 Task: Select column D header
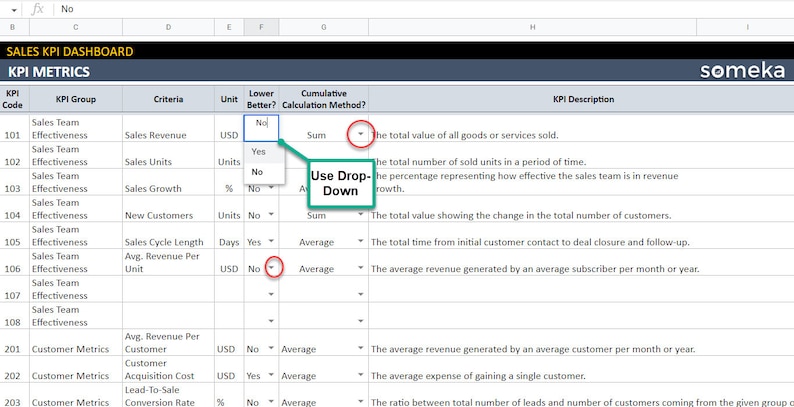pyautogui.click(x=168, y=27)
